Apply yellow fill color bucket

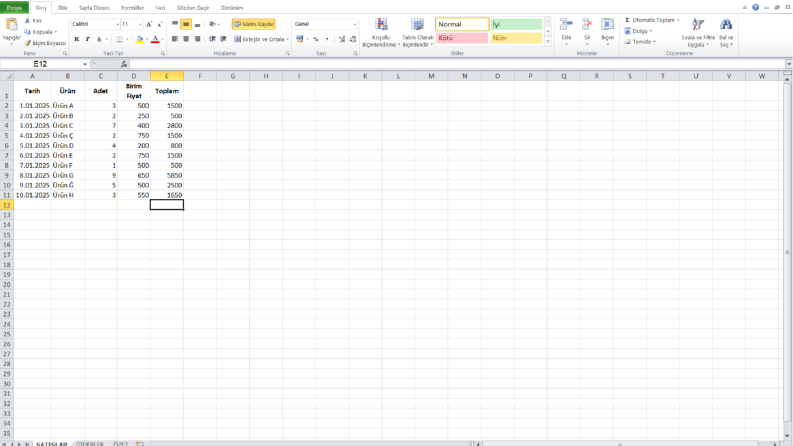[140, 39]
